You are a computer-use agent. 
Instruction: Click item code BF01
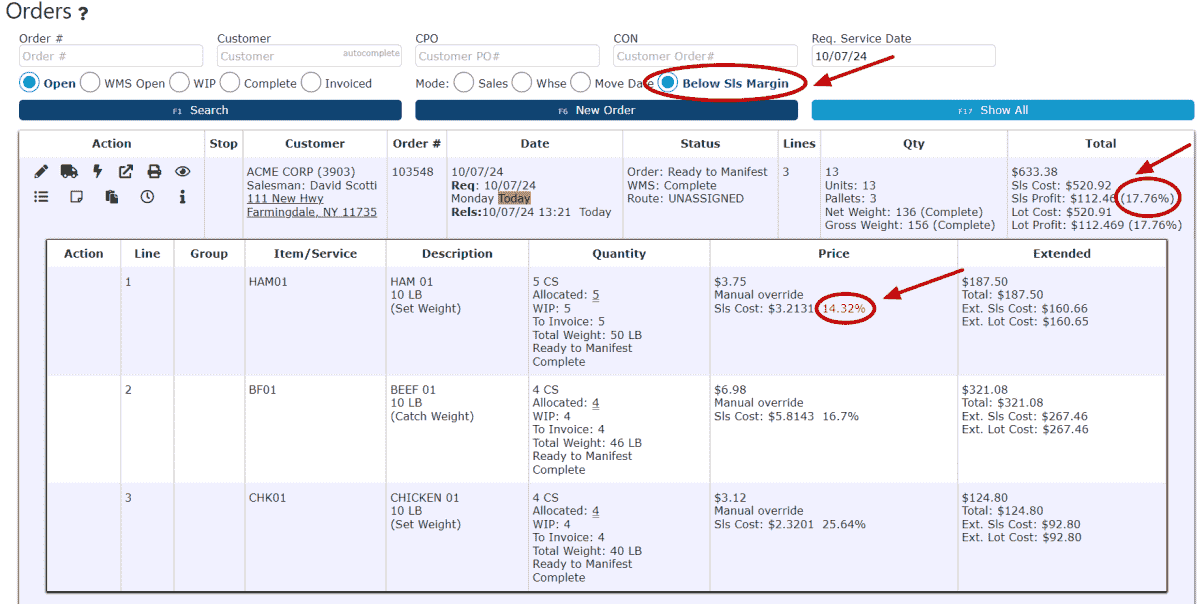(263, 390)
